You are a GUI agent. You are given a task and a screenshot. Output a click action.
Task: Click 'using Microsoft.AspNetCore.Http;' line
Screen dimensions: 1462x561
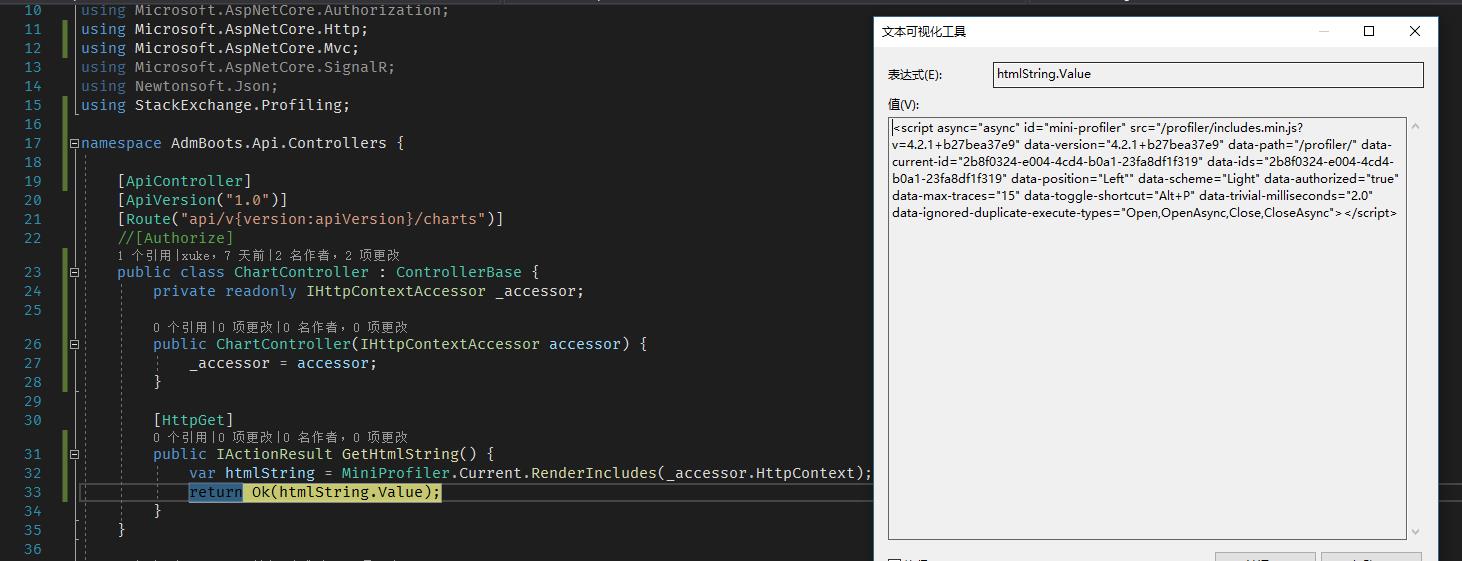[225, 29]
